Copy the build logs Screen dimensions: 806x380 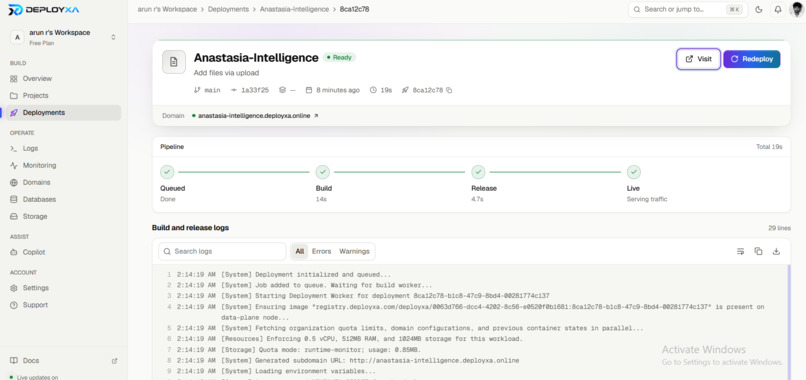tap(758, 251)
